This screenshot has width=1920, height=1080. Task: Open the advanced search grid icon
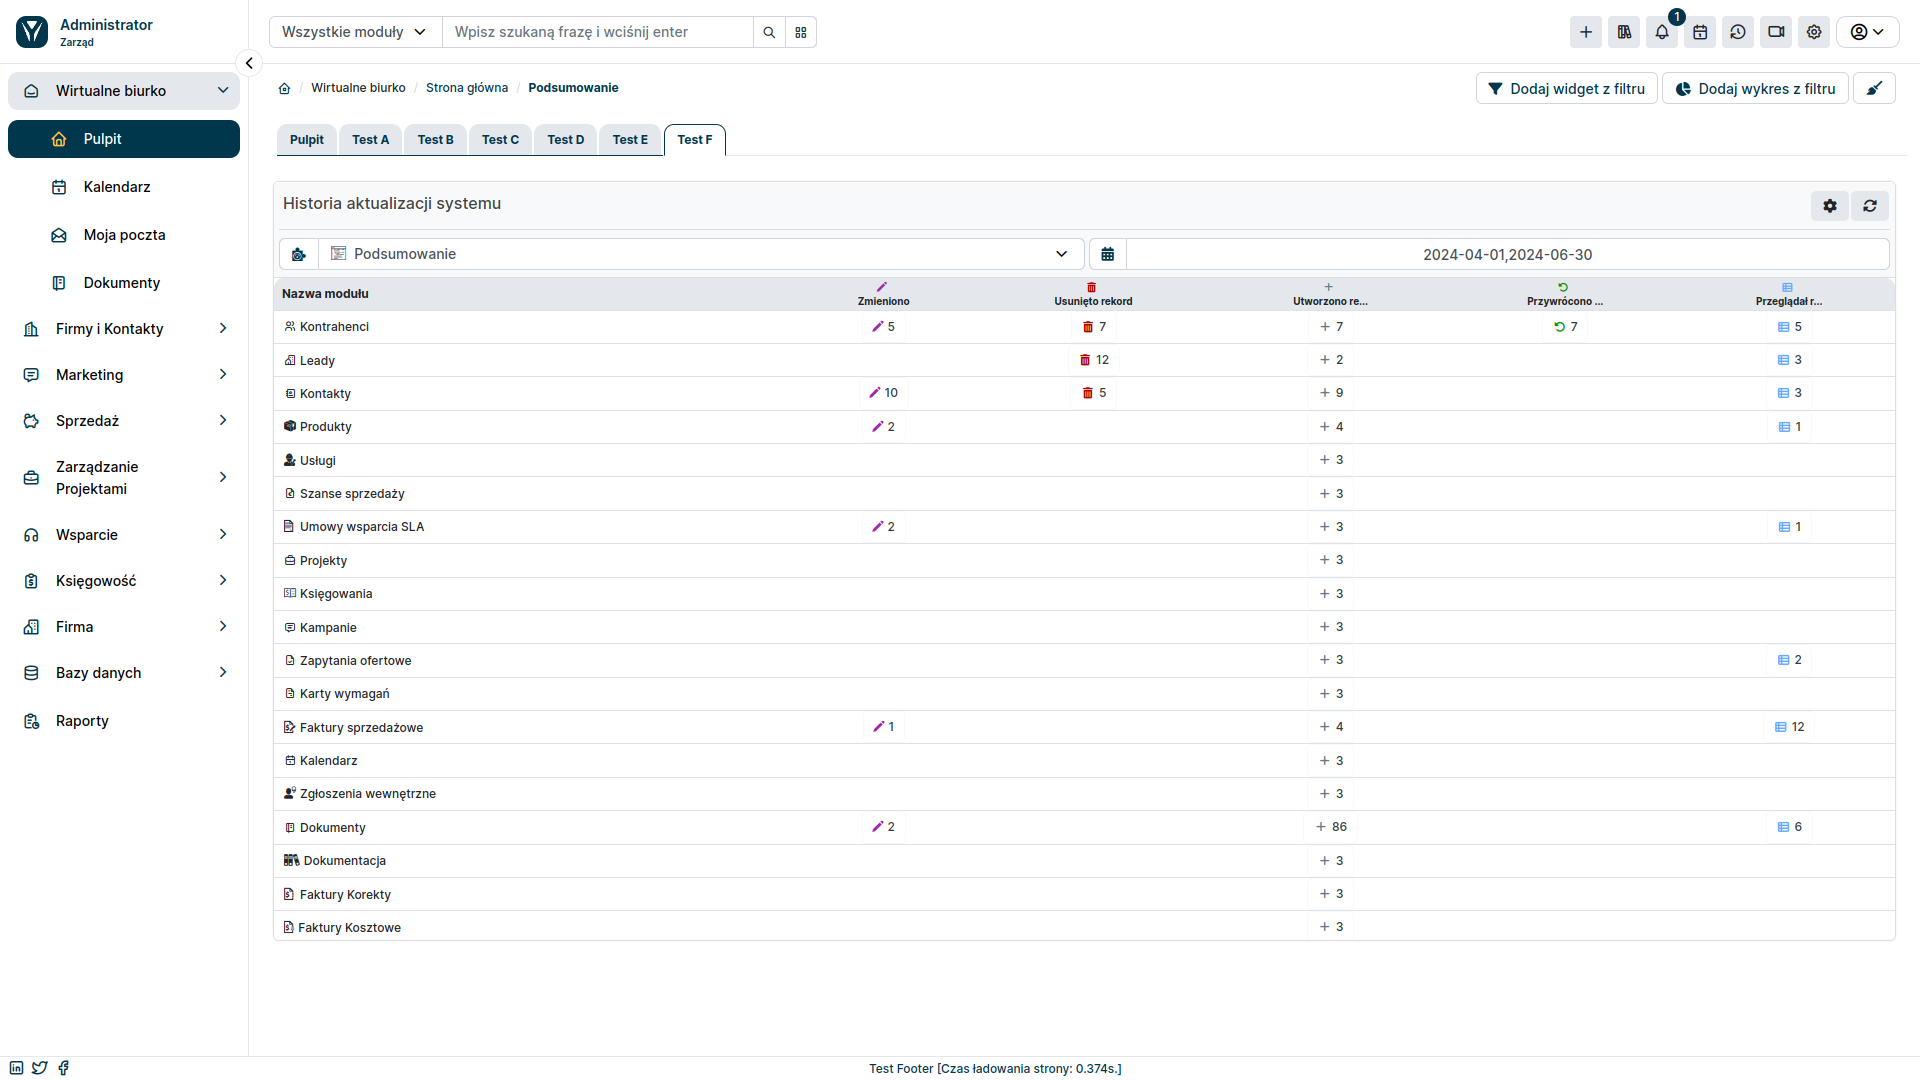click(801, 32)
